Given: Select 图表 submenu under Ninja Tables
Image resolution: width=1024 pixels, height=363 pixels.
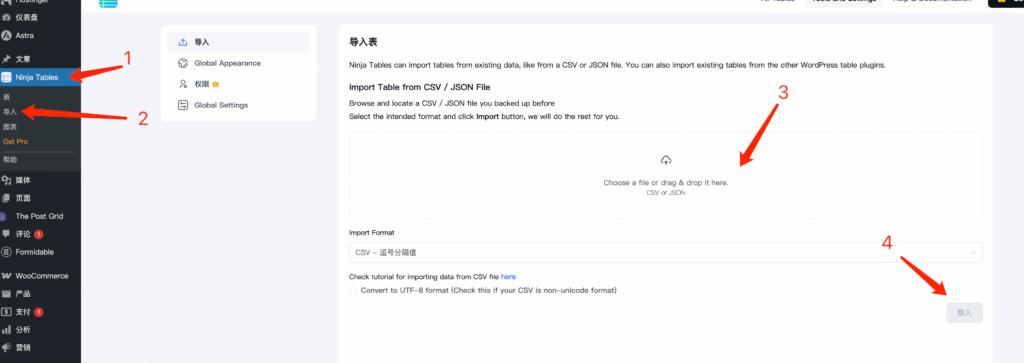Looking at the screenshot, I should [x=10, y=127].
